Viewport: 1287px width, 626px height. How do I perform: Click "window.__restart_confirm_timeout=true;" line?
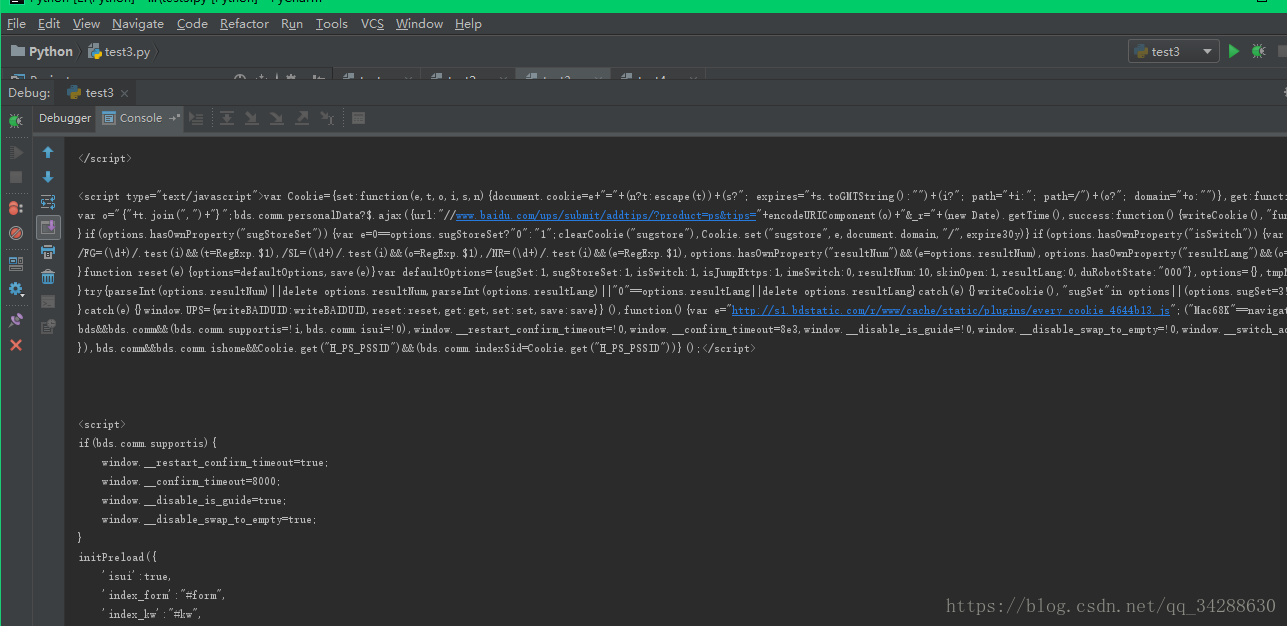tap(214, 462)
